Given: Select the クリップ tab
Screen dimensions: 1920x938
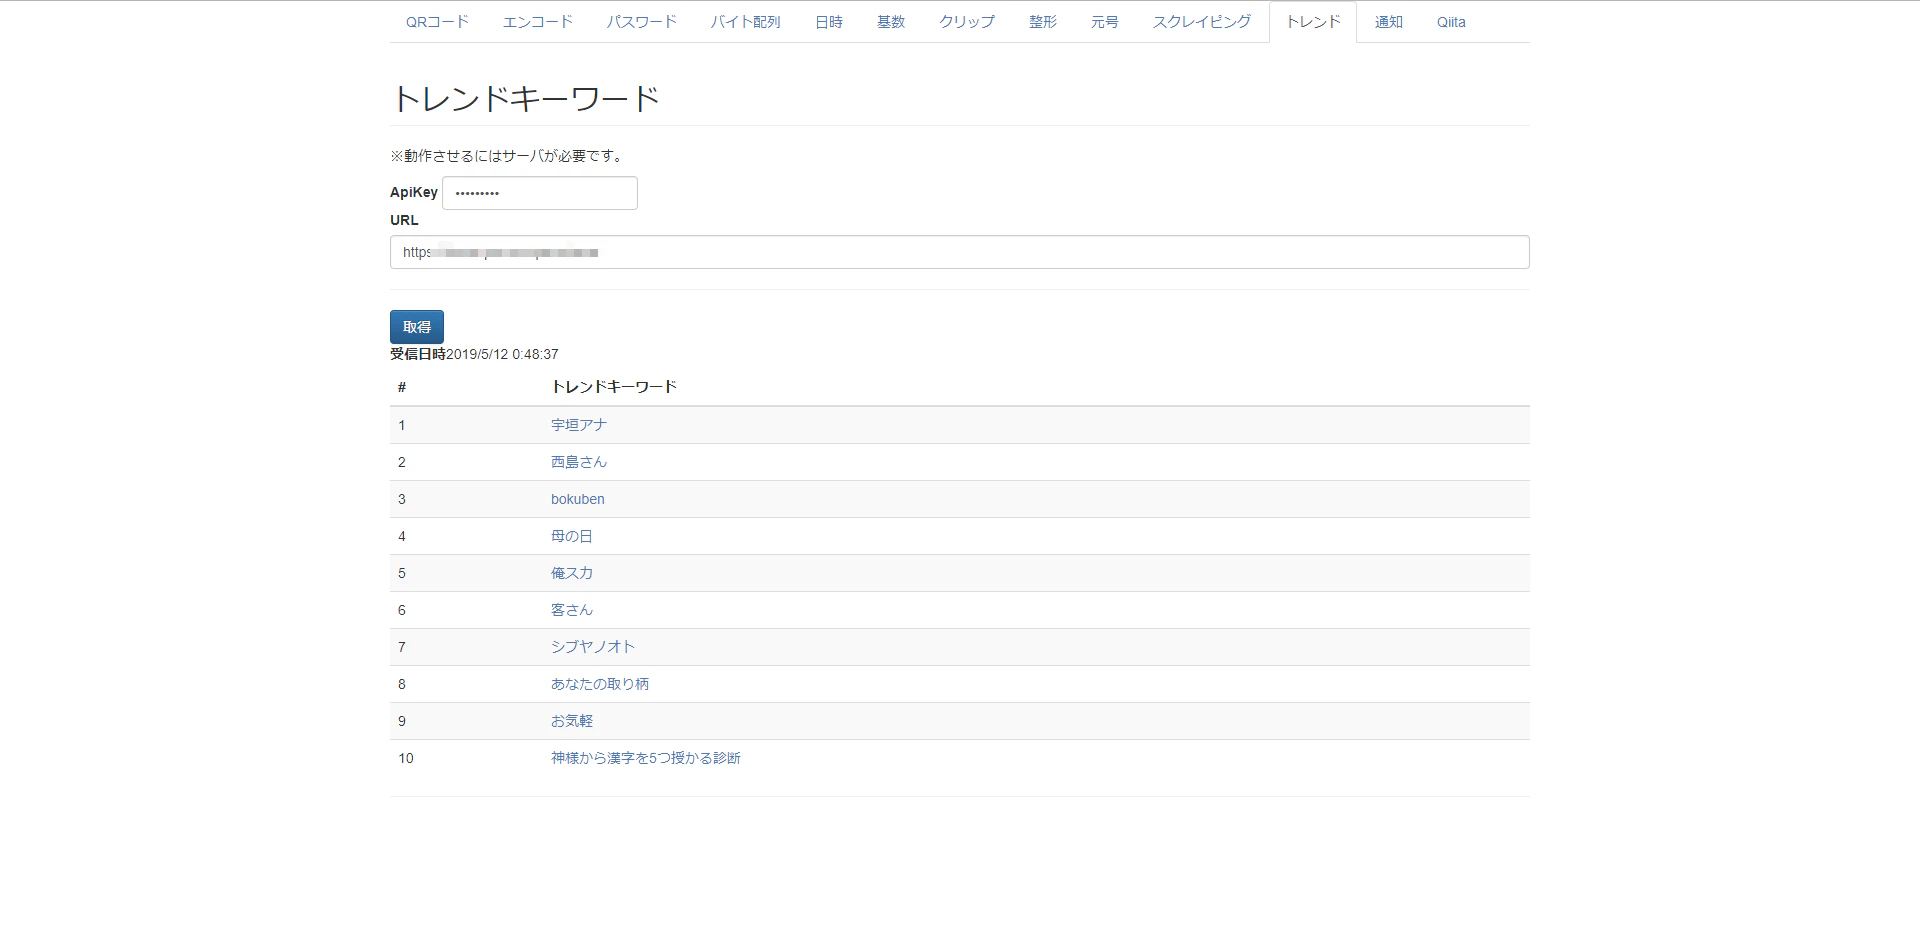Looking at the screenshot, I should [x=966, y=22].
